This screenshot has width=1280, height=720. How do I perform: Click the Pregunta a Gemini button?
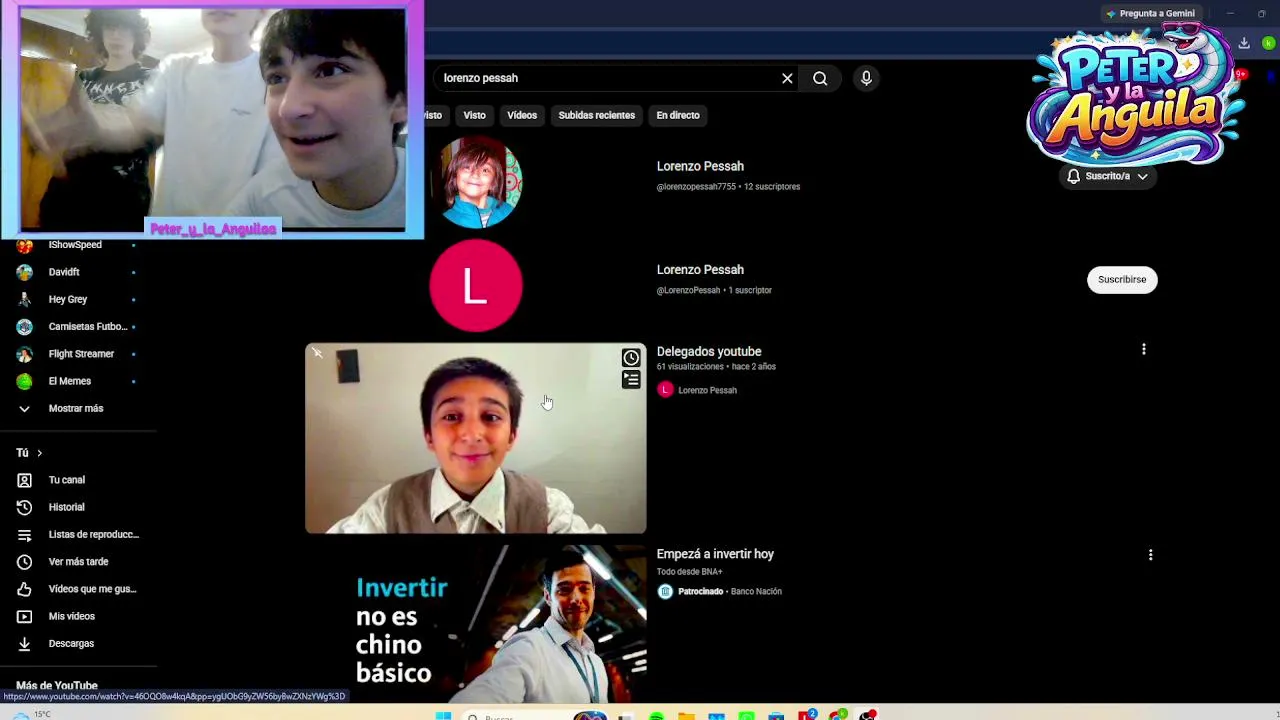(x=1150, y=13)
